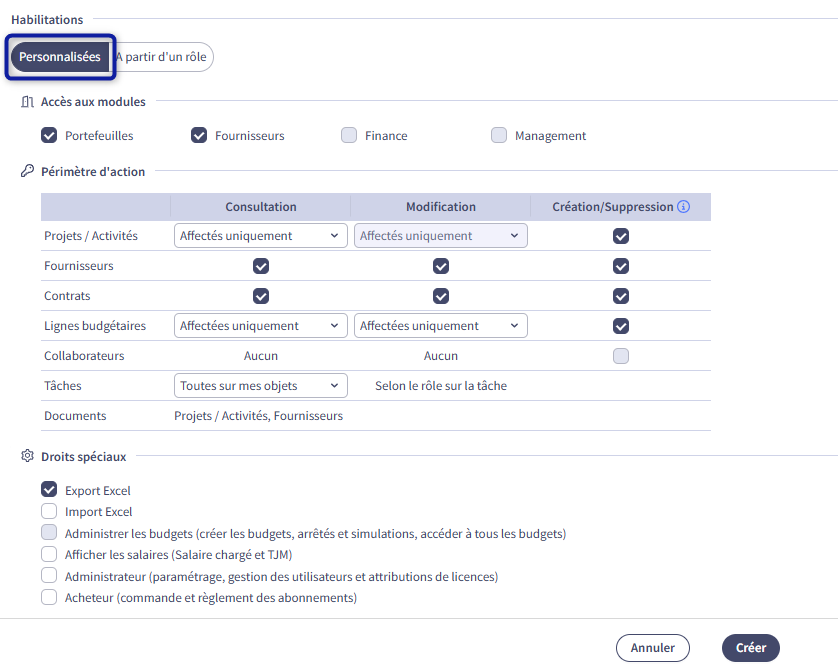Check the Administrateur rights option
Screen dimensions: 838x671
(49, 575)
